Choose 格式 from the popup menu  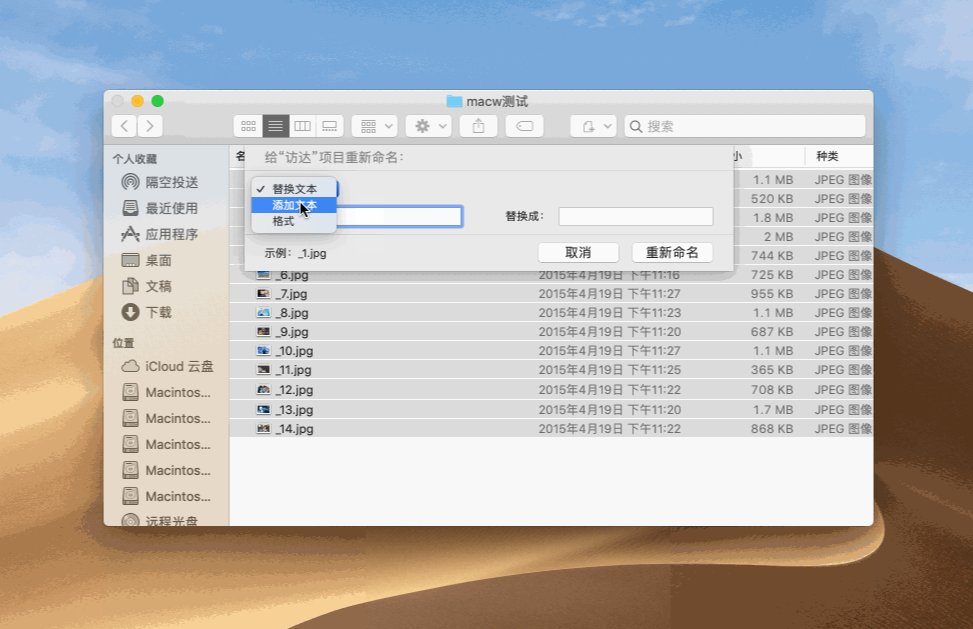click(x=294, y=221)
